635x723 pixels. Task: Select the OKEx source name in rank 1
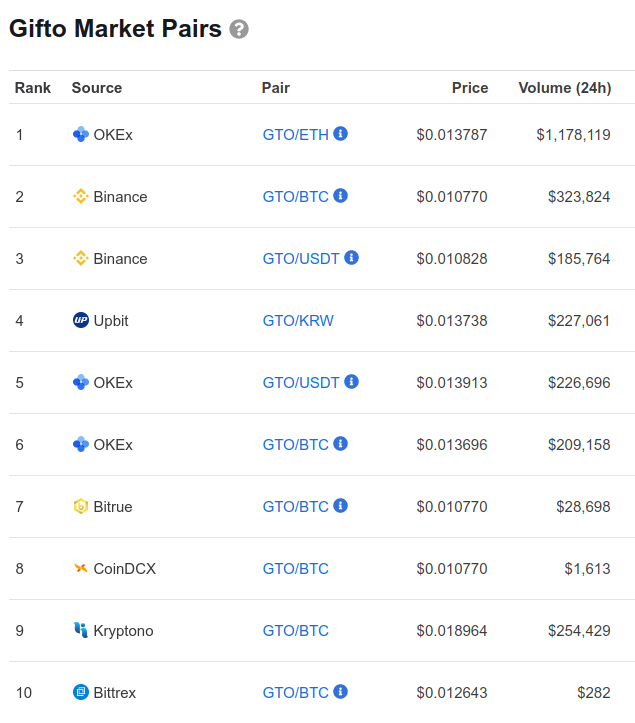(x=113, y=135)
